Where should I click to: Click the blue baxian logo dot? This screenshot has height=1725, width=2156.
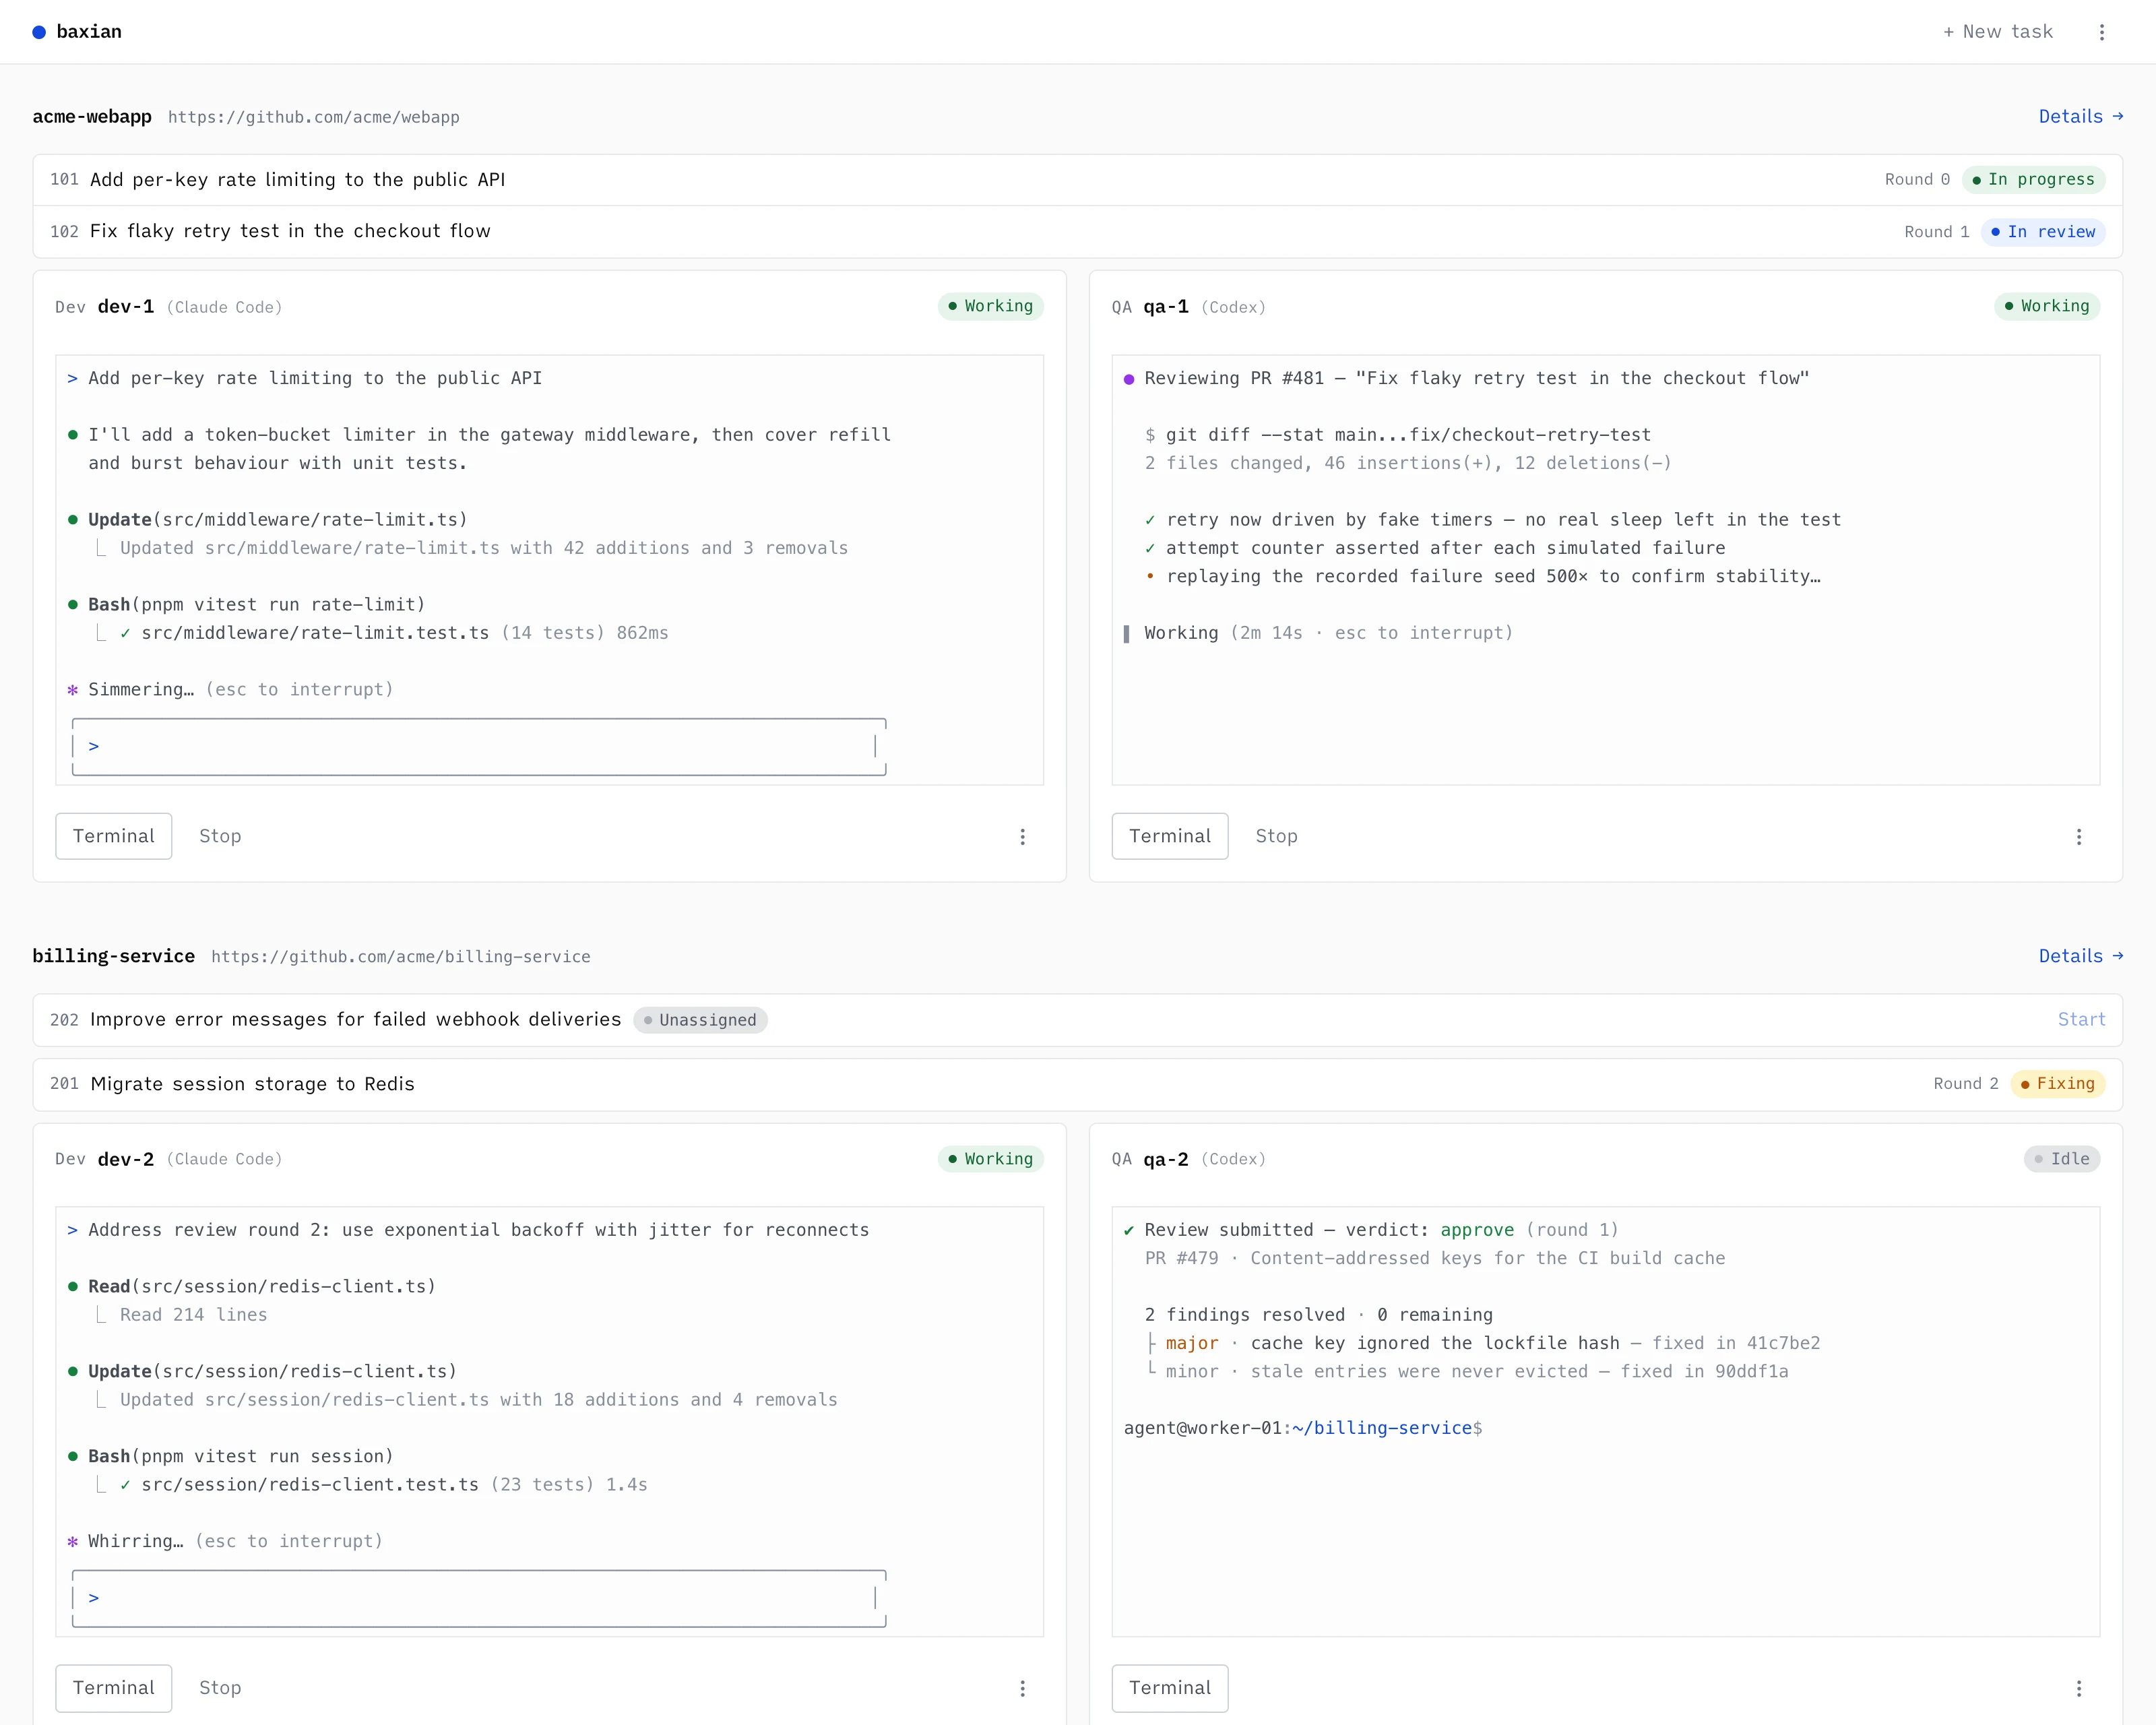[x=39, y=32]
